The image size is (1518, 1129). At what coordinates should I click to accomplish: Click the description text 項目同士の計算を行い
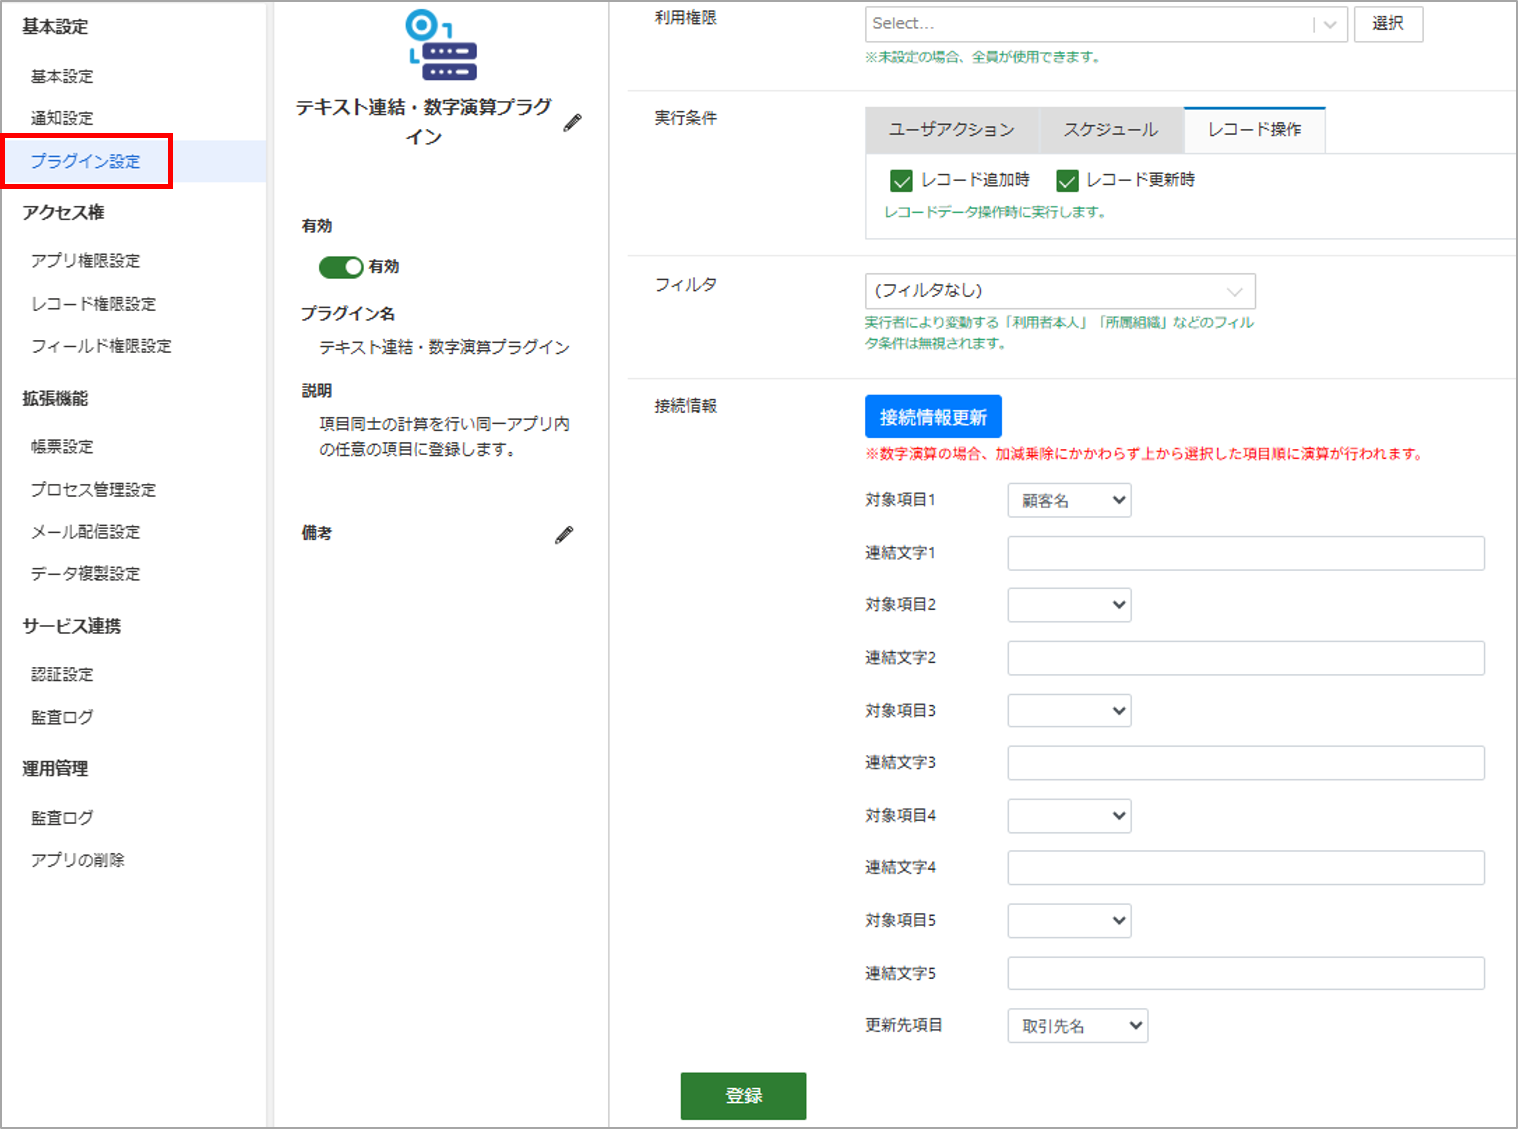444,437
